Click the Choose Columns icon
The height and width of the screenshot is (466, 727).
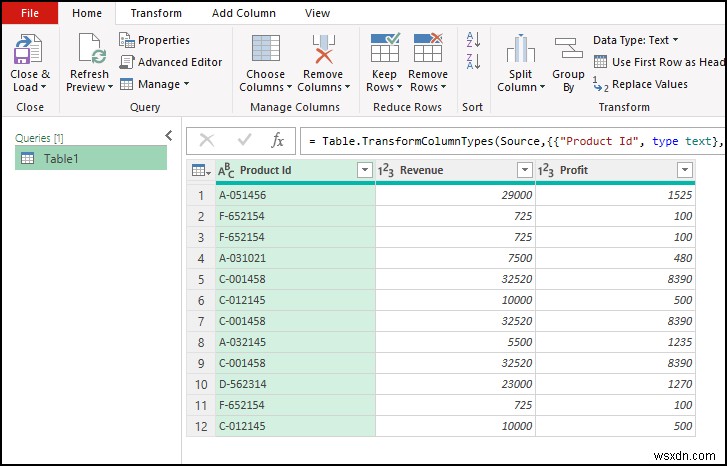coord(266,48)
